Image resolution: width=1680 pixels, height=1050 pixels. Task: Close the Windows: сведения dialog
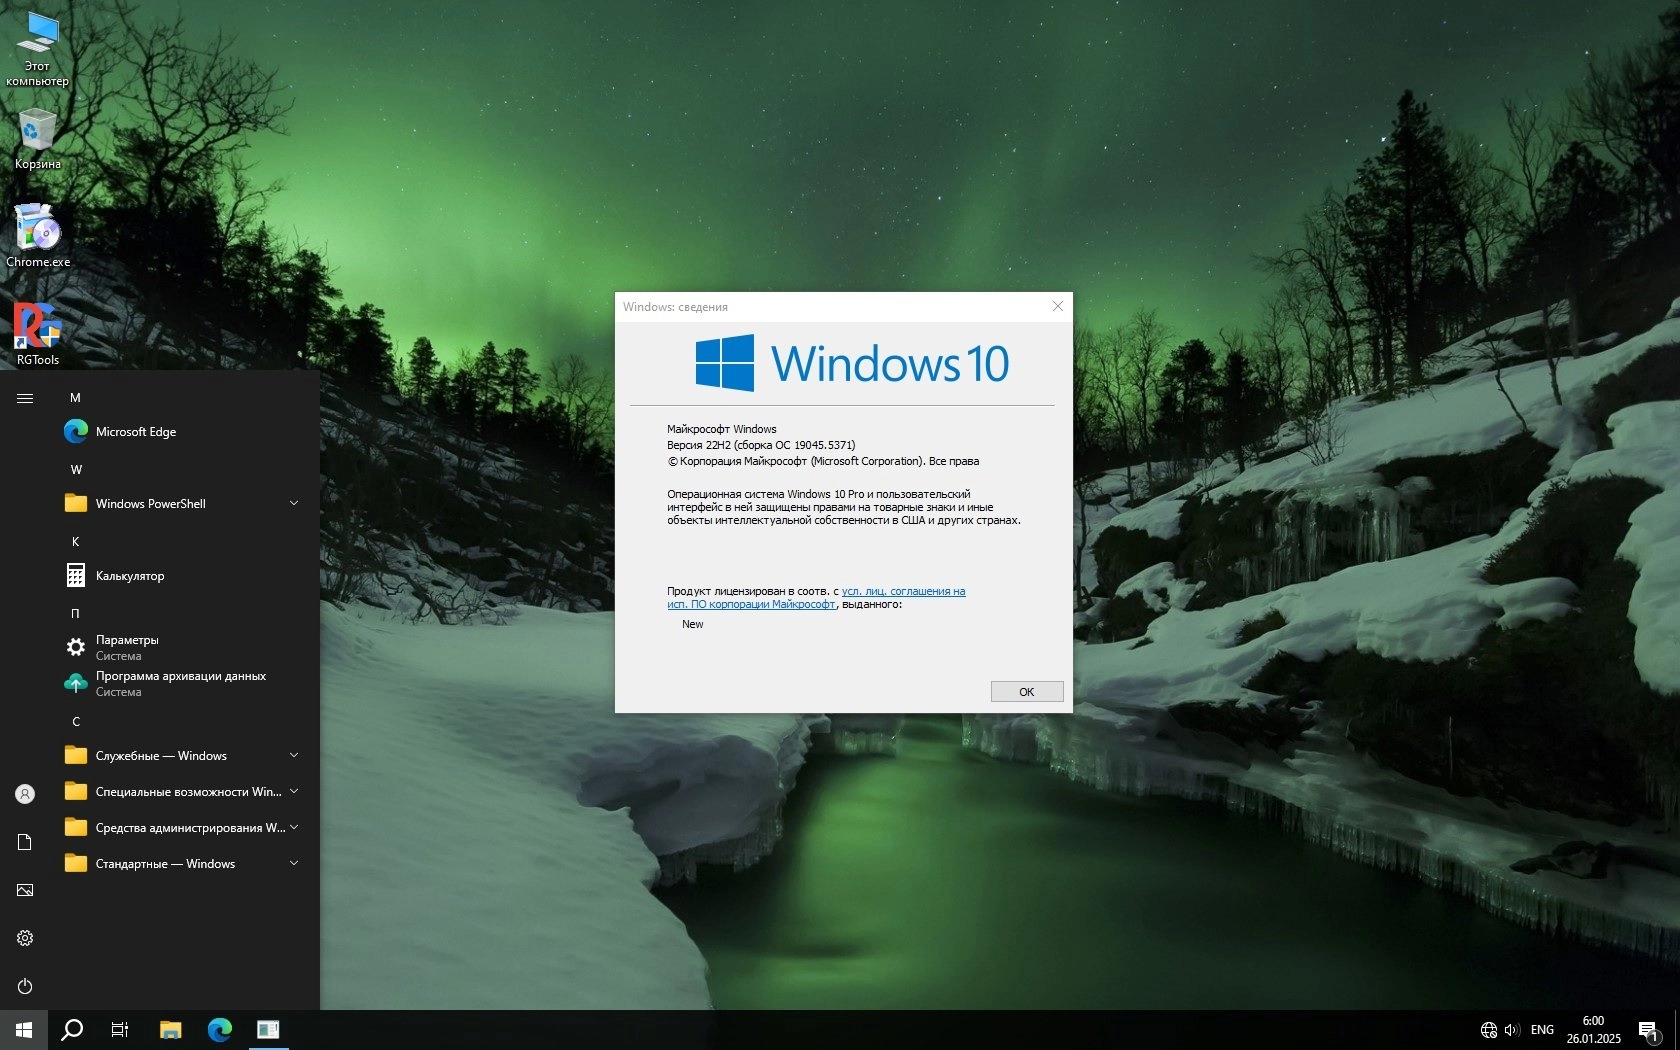pos(1058,306)
